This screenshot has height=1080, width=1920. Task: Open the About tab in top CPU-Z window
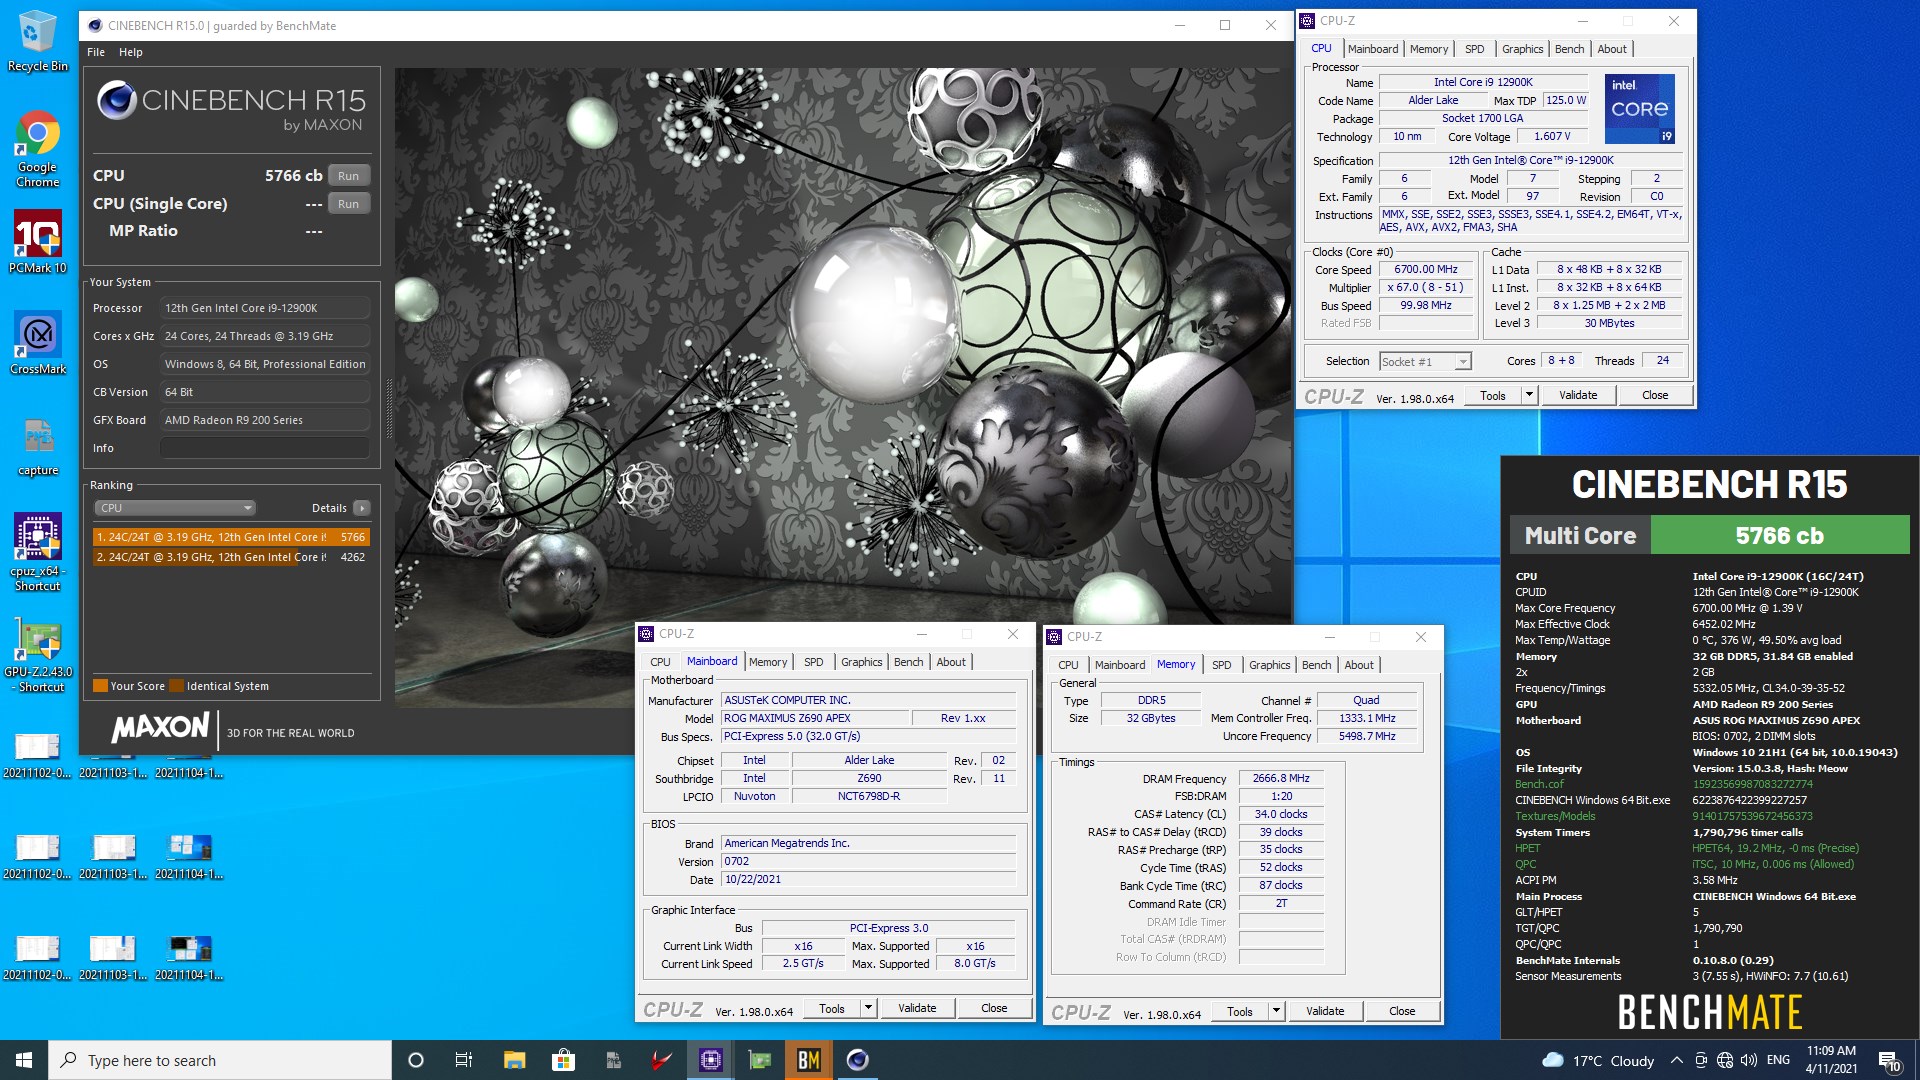[1611, 49]
